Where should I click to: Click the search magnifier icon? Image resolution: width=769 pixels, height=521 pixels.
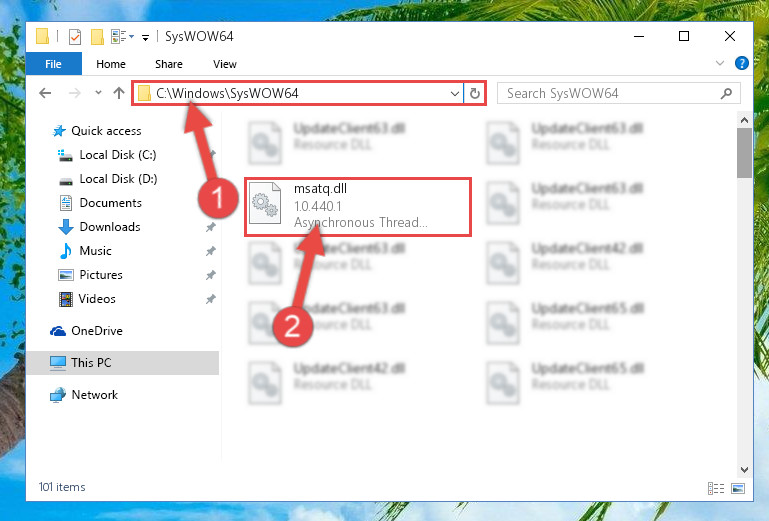tap(726, 93)
